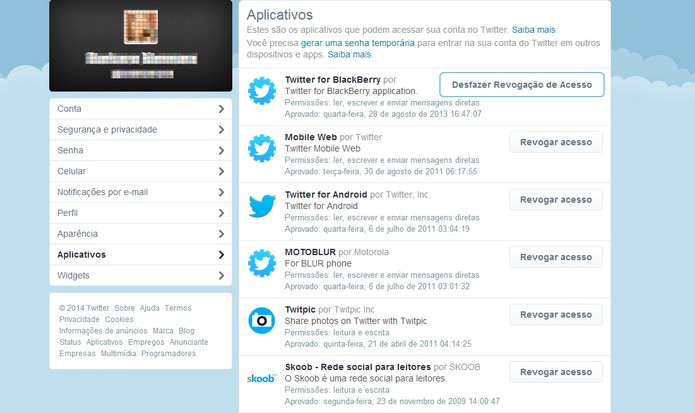The height and width of the screenshot is (413, 695).
Task: Click Saiba mais after 'dispositivos e apps'
Action: (349, 55)
